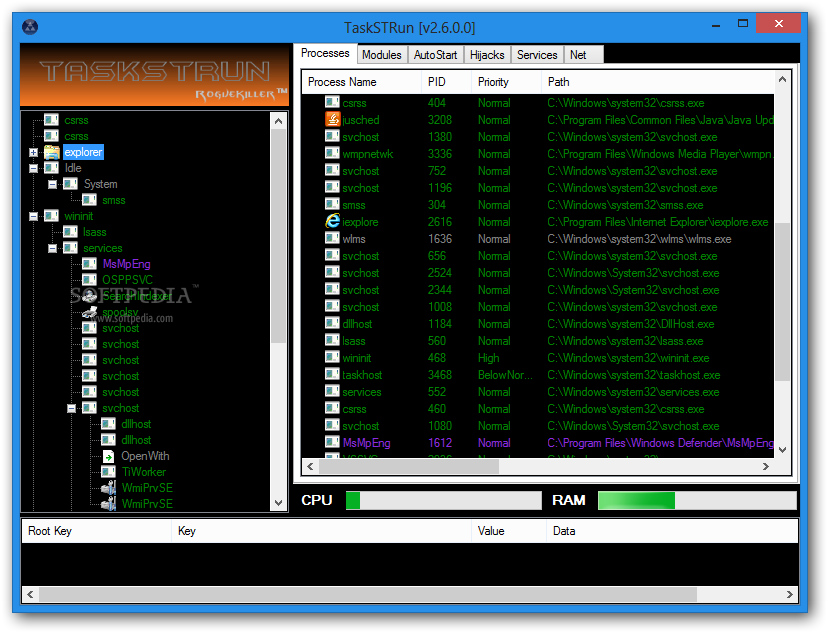
Task: Click the RAM usage bar
Action: [x=697, y=500]
